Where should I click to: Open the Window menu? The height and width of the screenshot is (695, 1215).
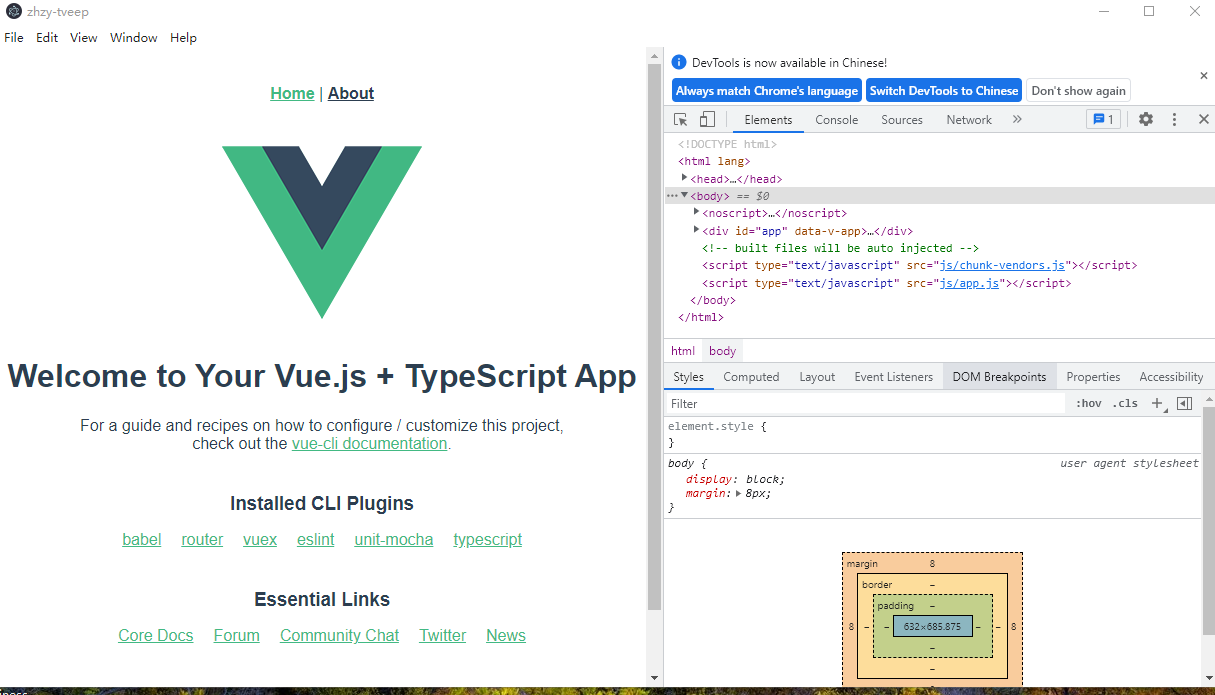[x=134, y=38]
